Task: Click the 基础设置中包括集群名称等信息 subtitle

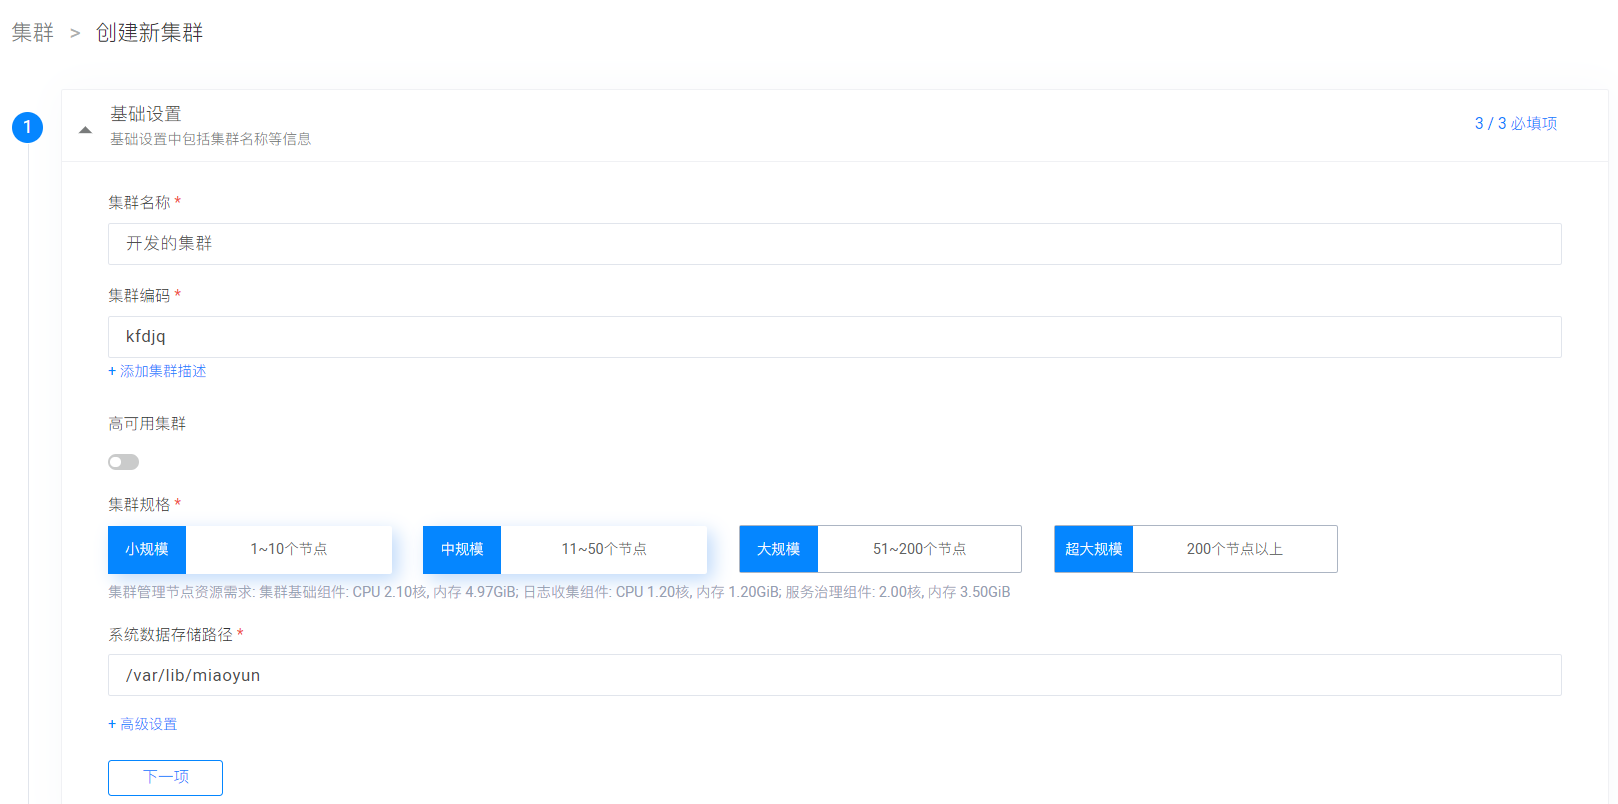Action: coord(210,139)
